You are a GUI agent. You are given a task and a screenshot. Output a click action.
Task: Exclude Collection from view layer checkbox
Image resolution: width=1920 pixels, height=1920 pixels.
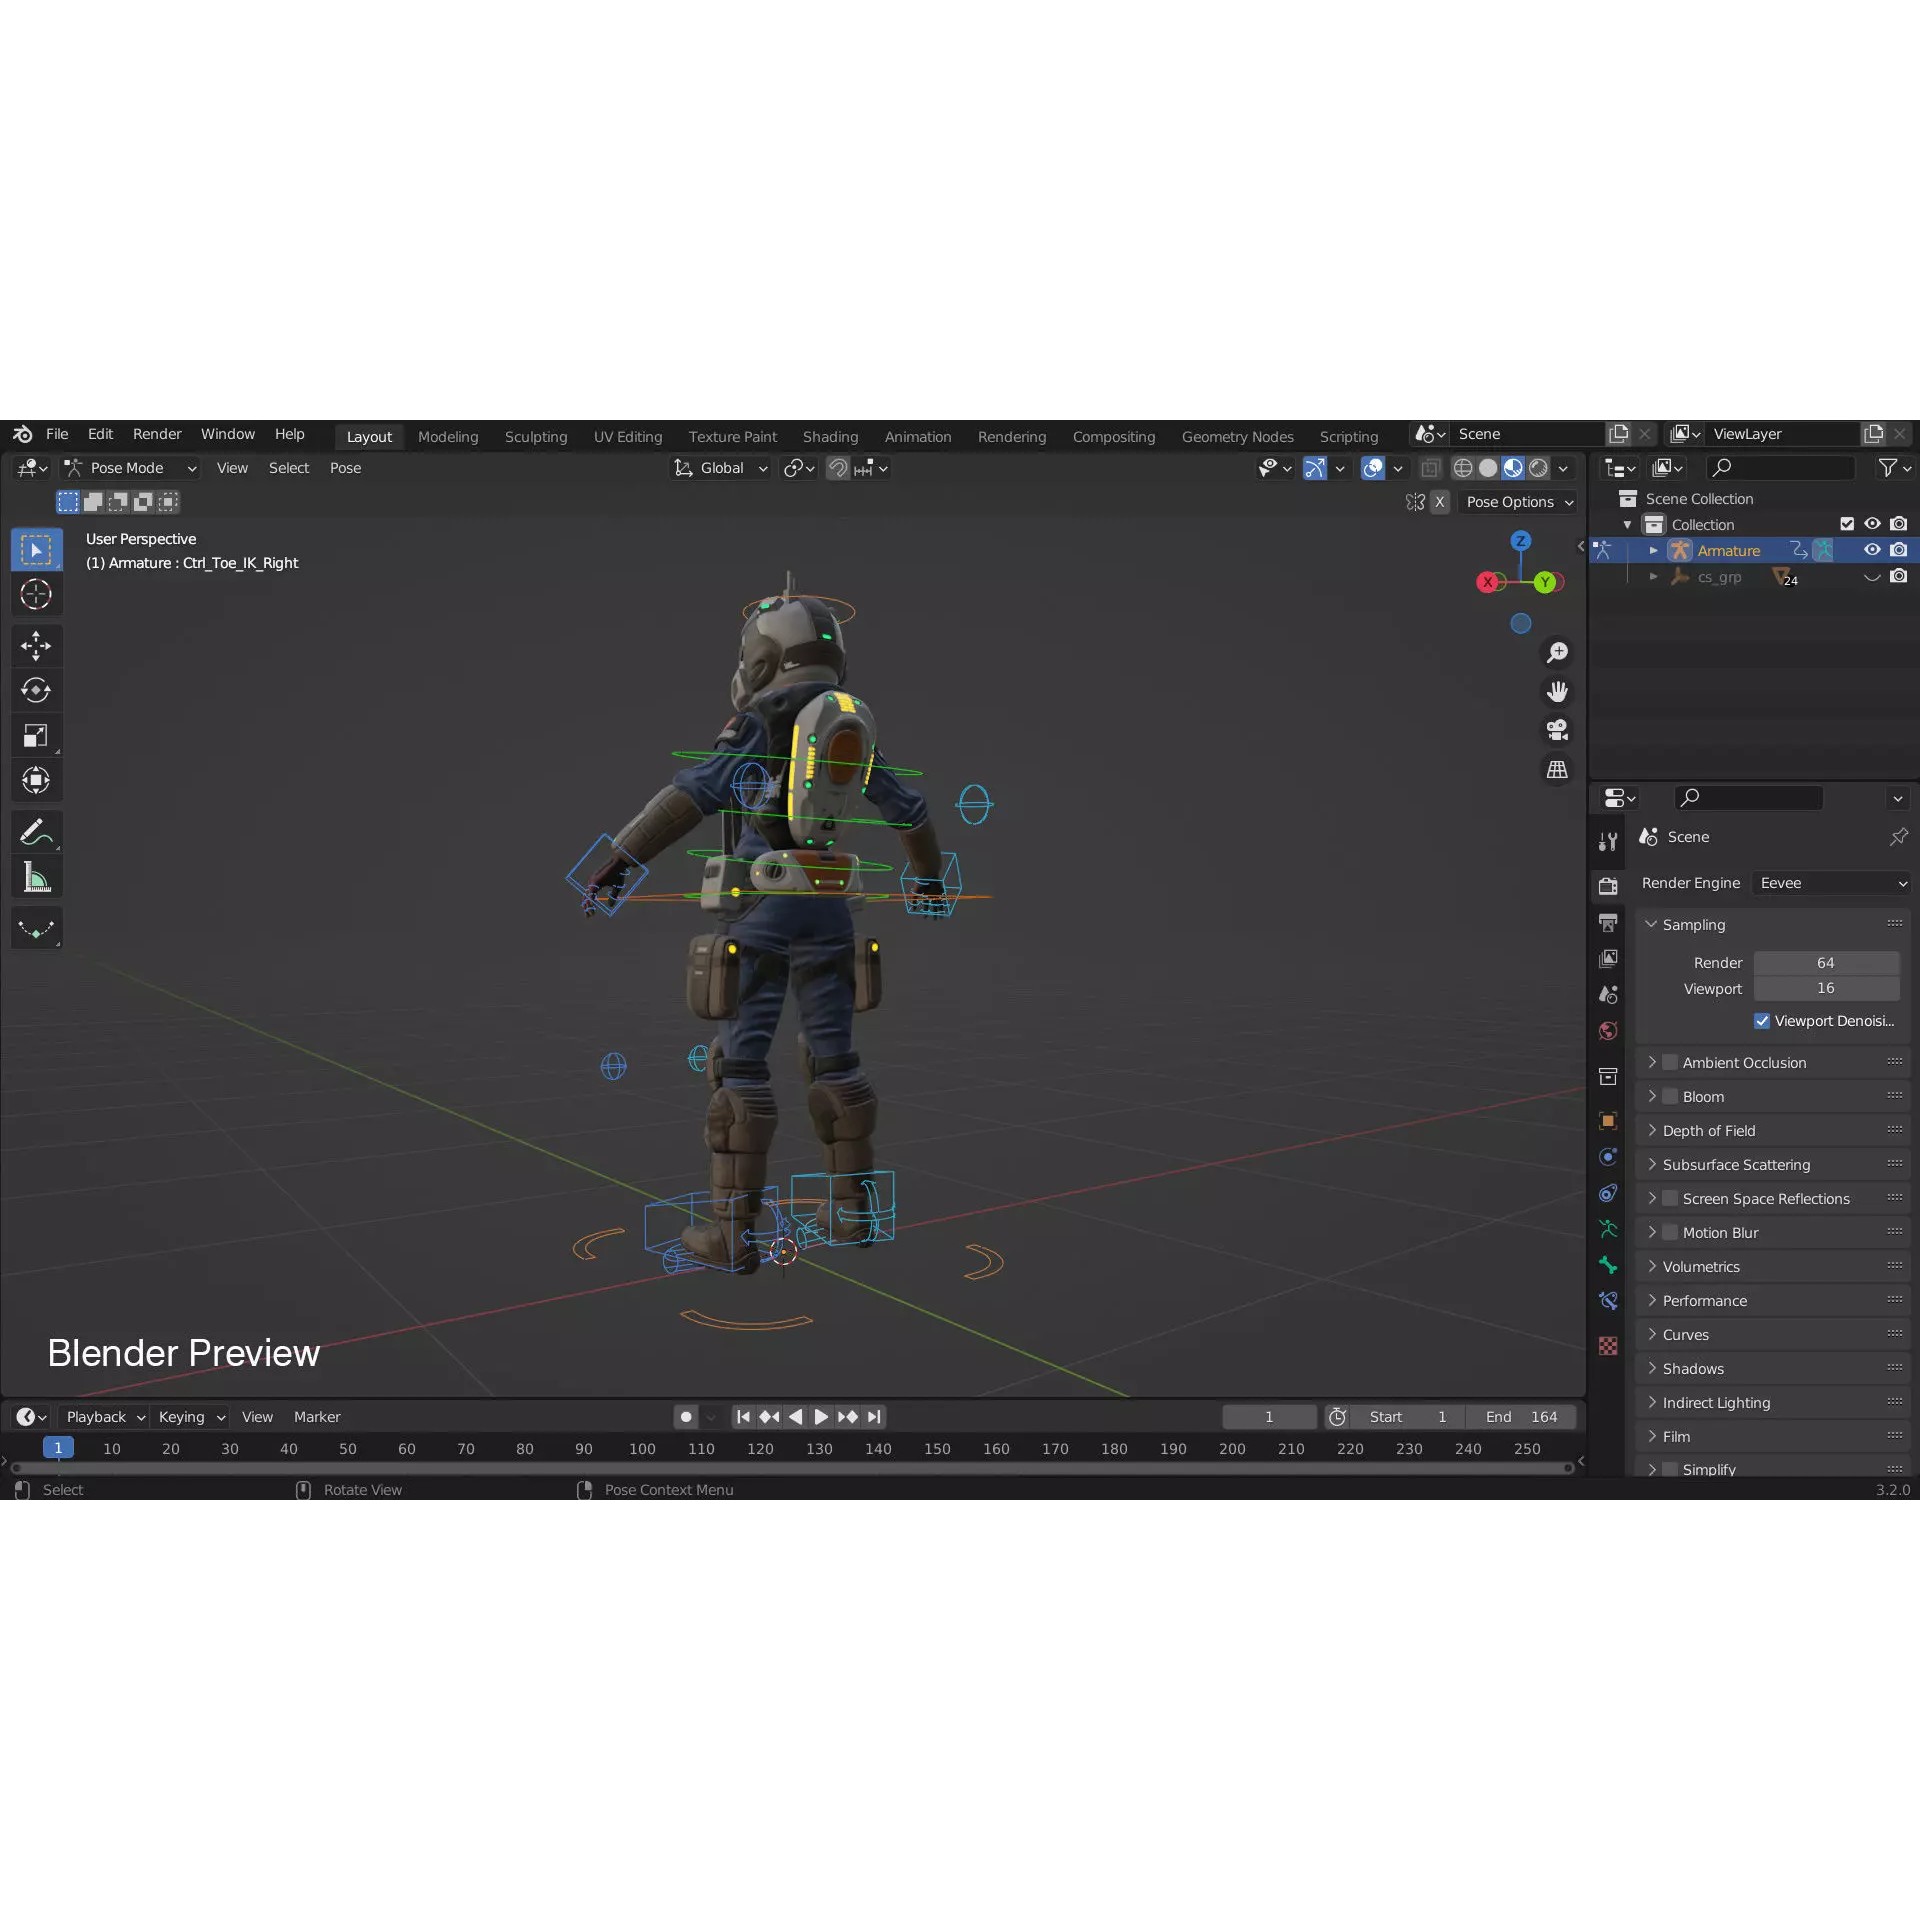[x=1847, y=524]
